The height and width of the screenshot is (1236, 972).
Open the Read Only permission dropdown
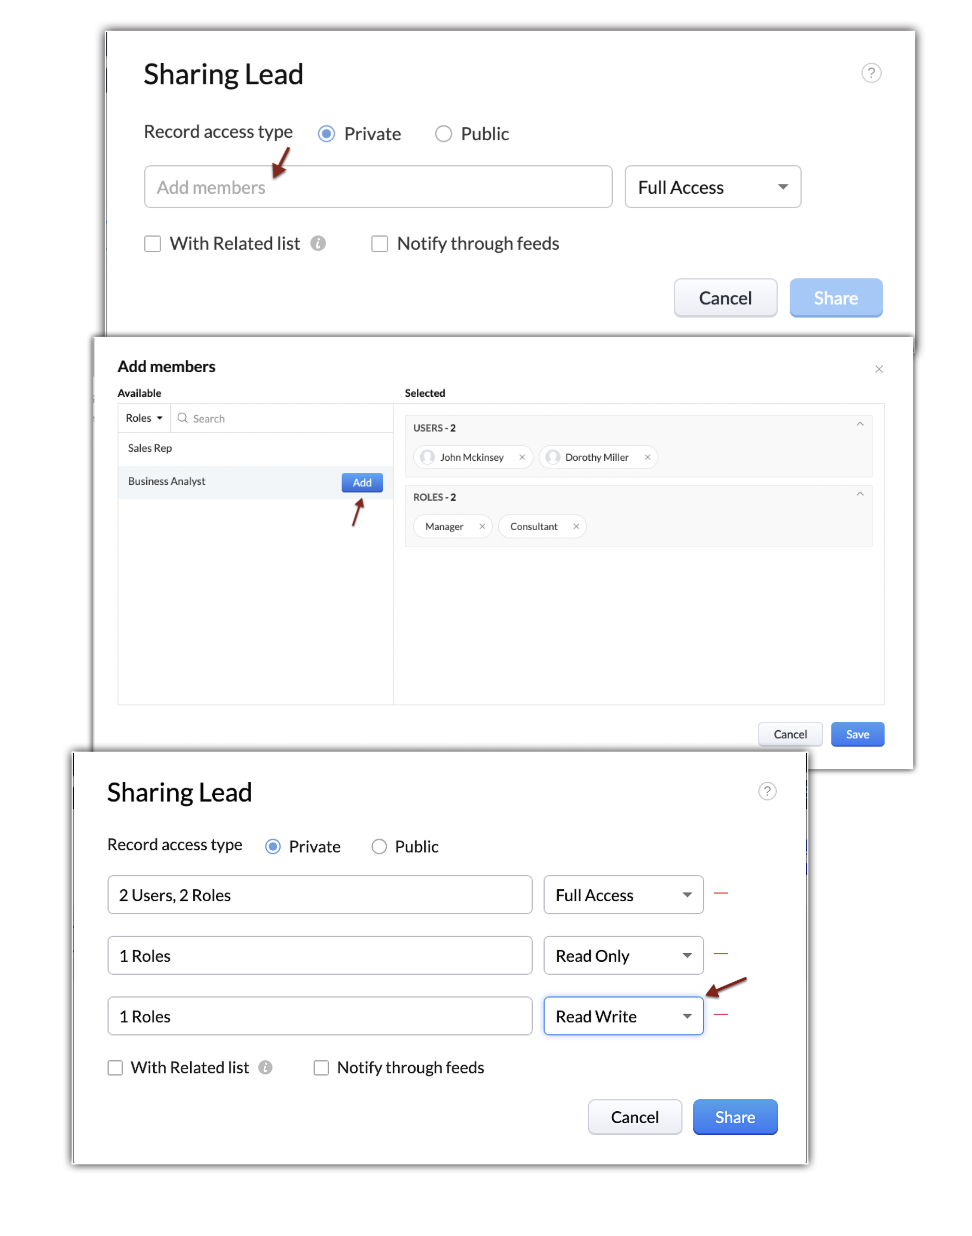623,956
